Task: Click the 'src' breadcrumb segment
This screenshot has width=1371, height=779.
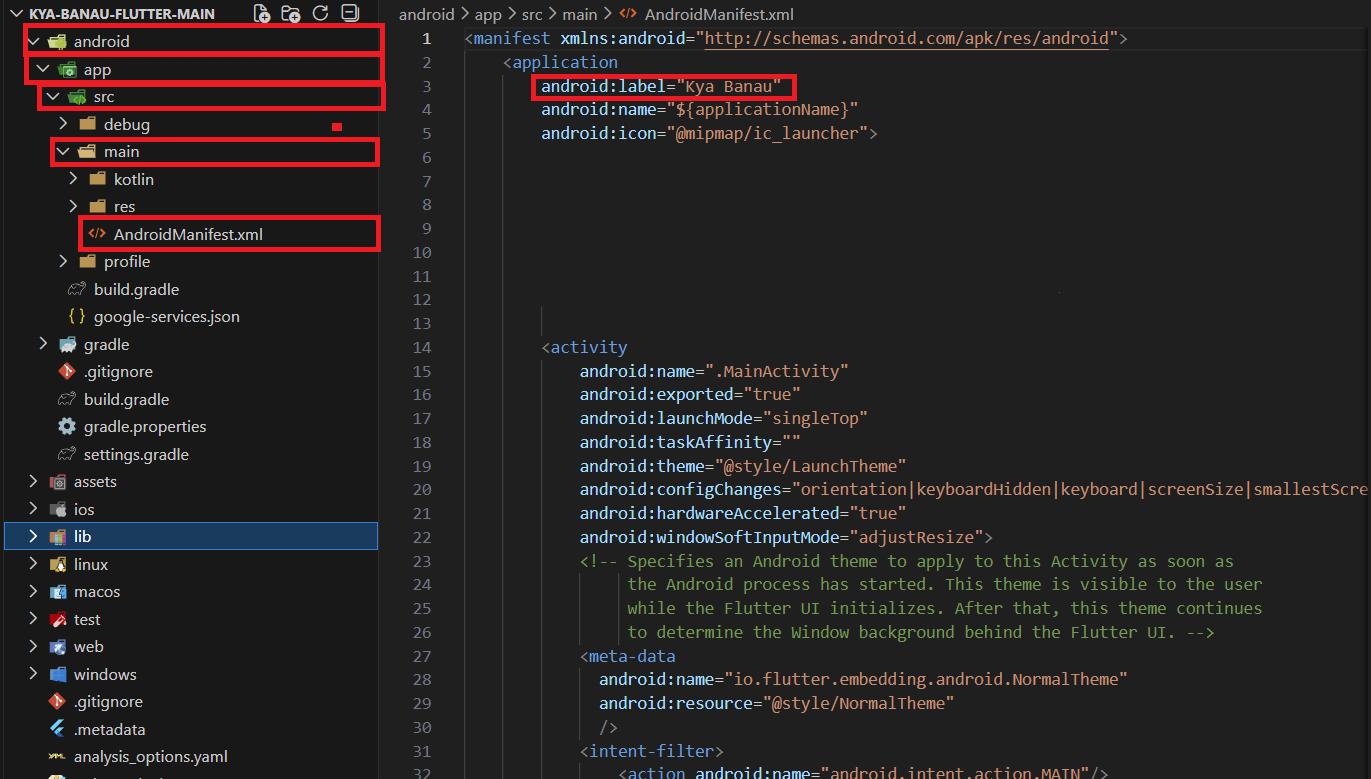Action: [x=534, y=14]
